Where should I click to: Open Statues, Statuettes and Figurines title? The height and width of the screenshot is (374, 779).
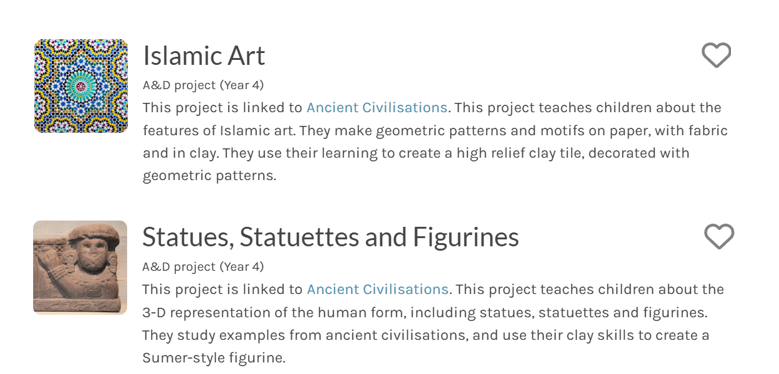point(330,237)
